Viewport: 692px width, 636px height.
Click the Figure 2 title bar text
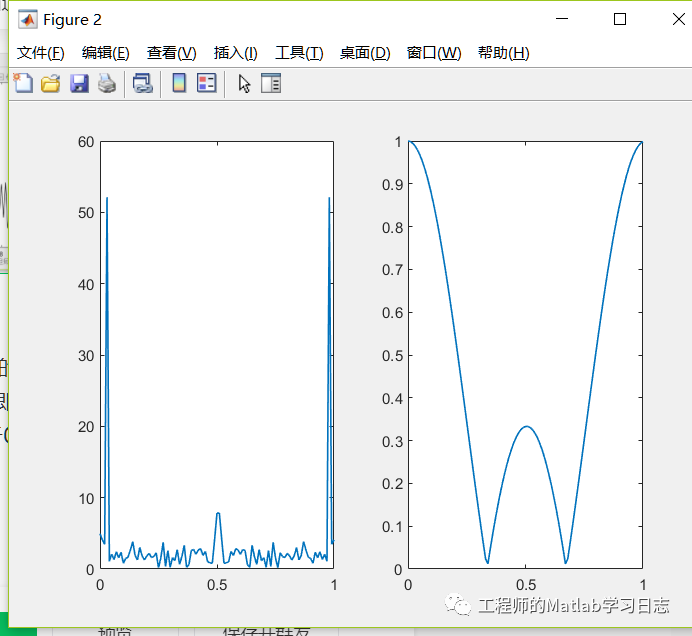pyautogui.click(x=72, y=20)
